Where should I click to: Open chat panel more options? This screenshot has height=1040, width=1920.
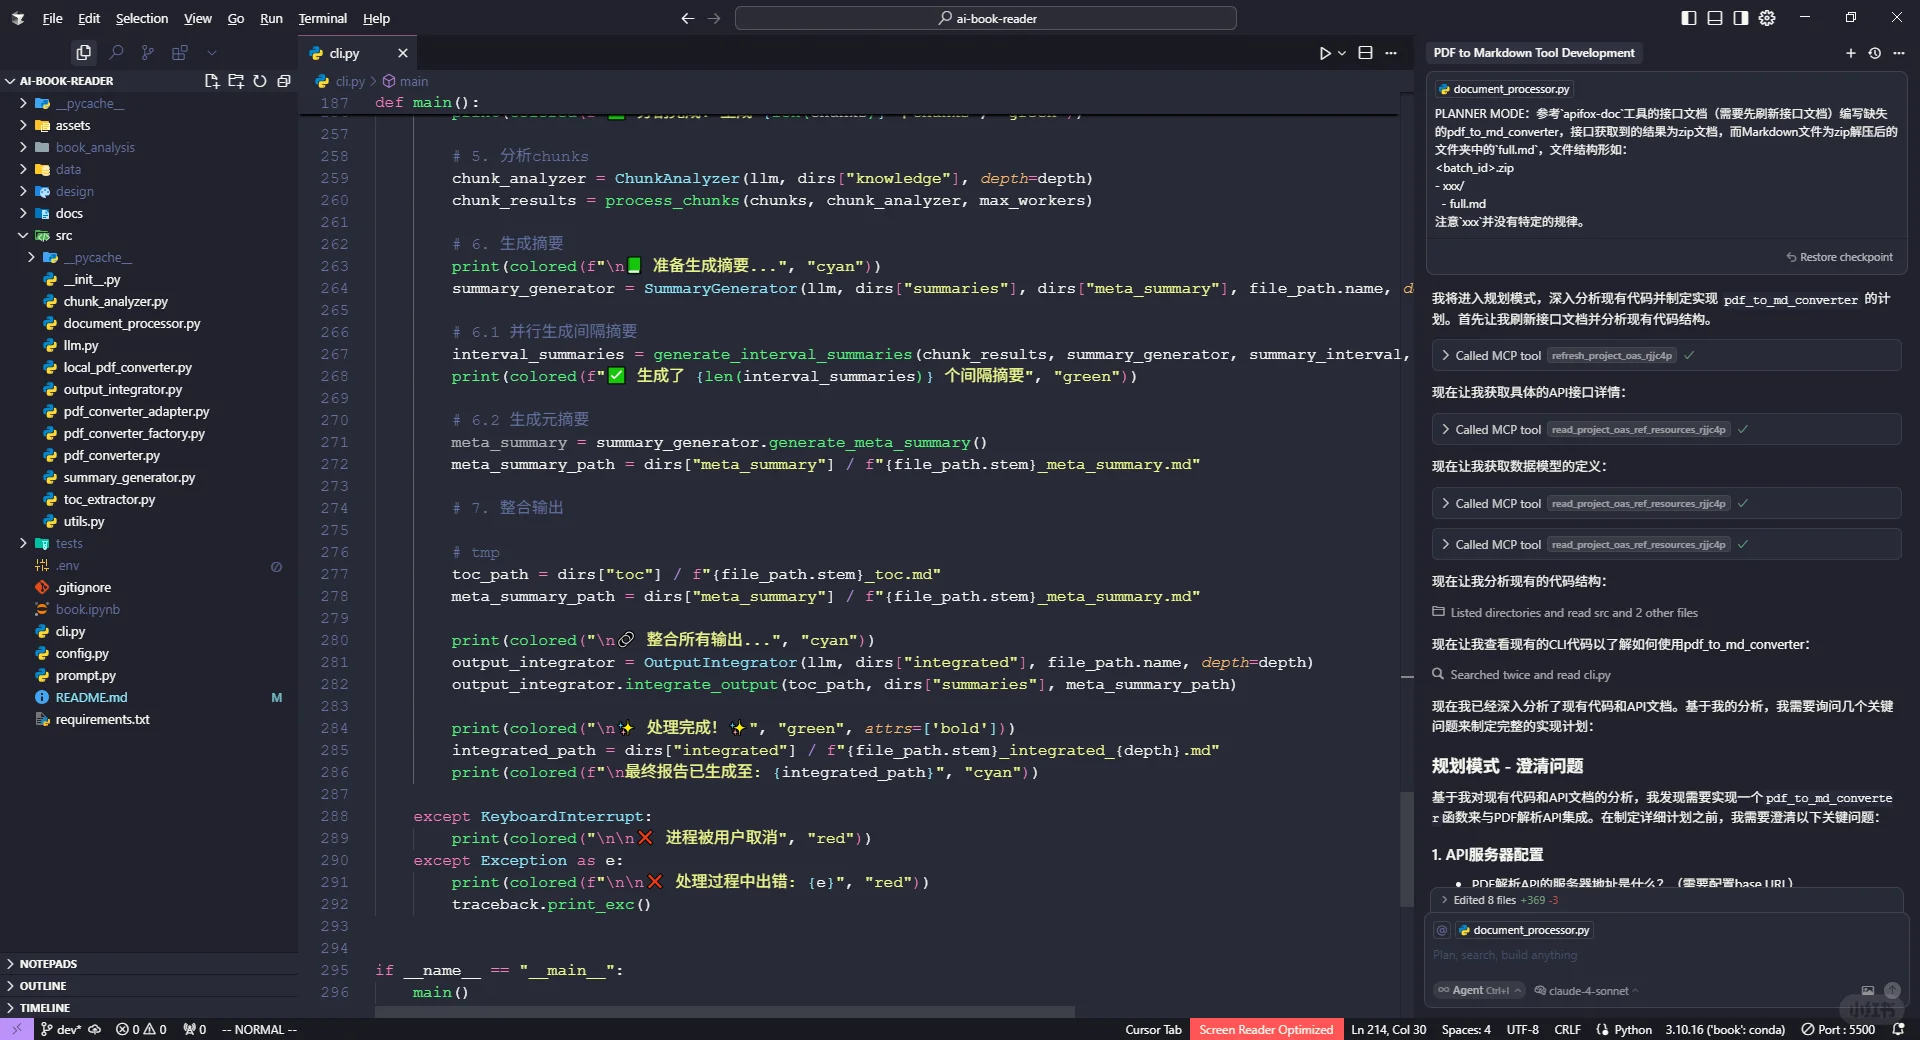point(1899,53)
